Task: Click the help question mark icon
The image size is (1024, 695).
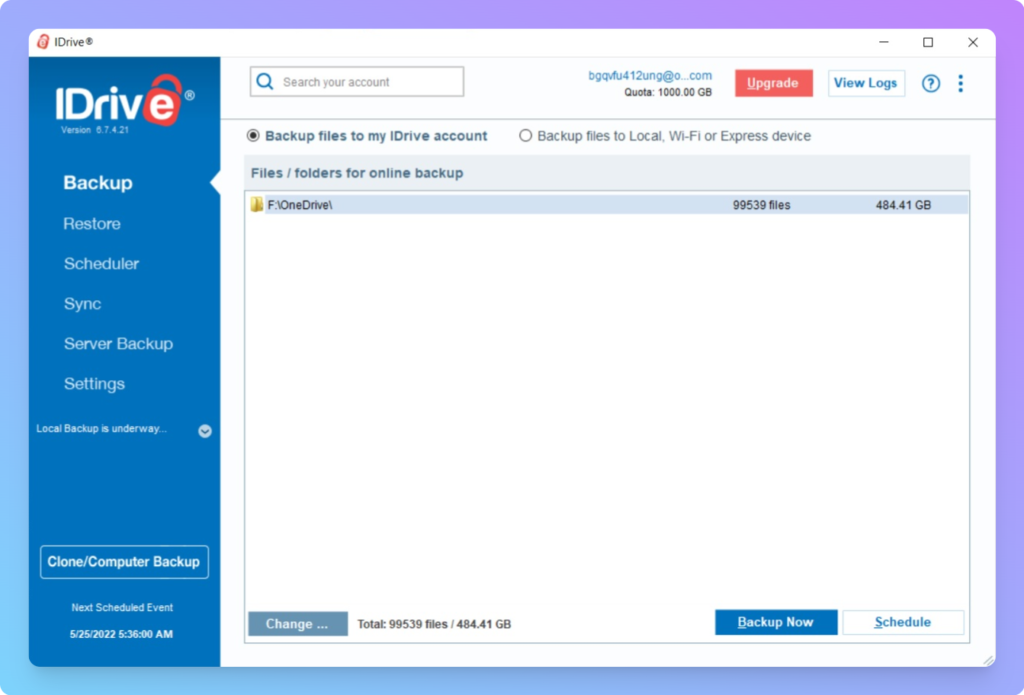Action: click(x=930, y=84)
